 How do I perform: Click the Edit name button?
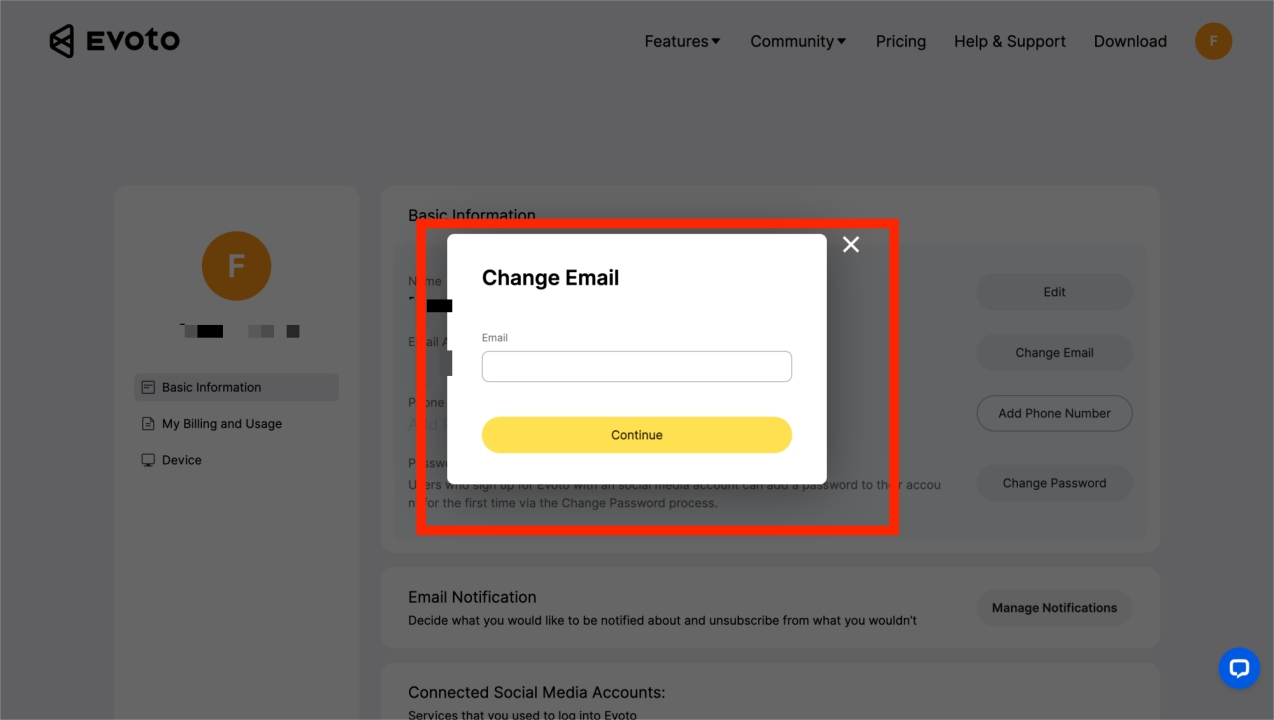(1054, 292)
